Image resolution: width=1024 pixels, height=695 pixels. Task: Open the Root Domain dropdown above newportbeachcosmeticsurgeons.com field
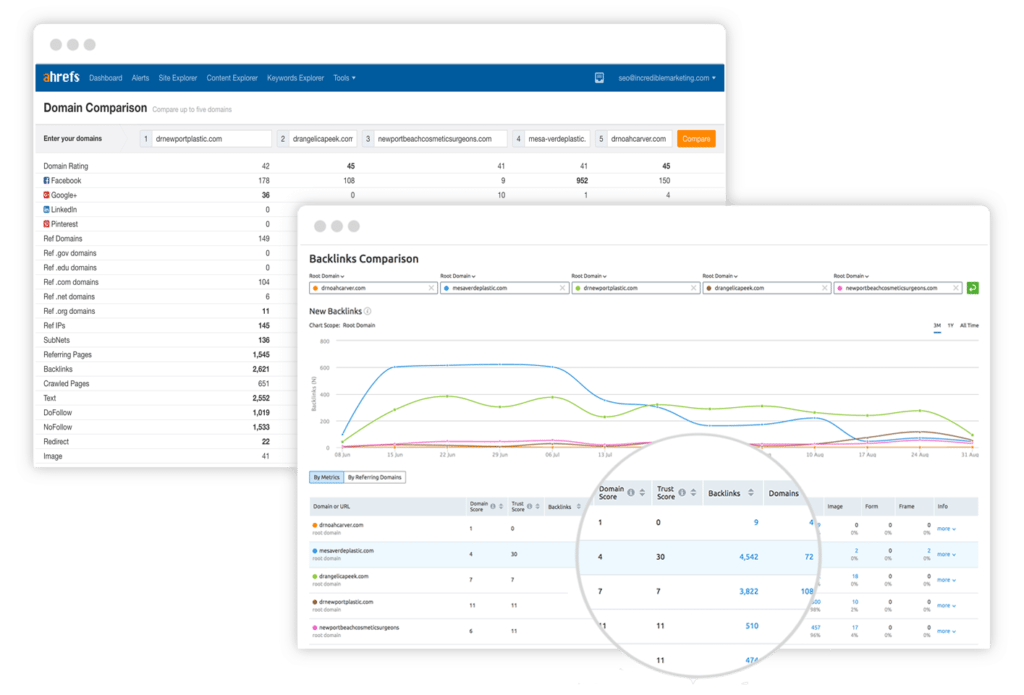coord(852,276)
